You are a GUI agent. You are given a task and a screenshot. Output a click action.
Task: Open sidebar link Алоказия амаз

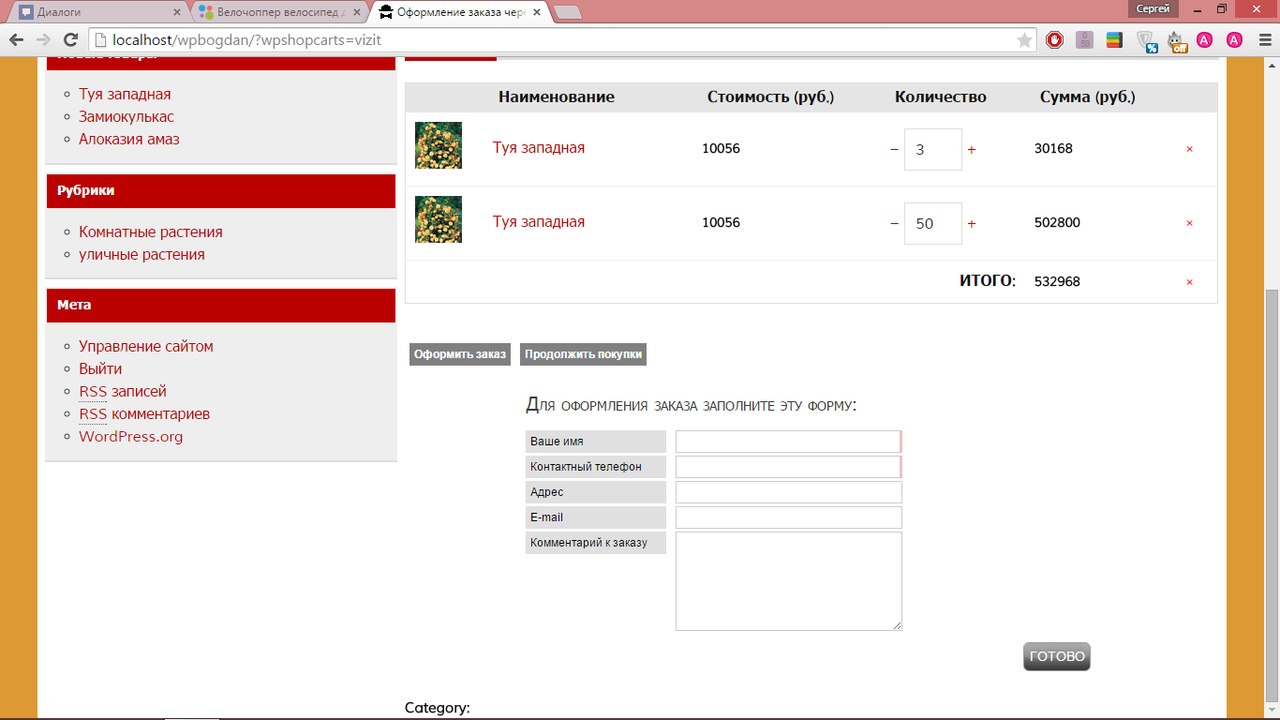129,139
